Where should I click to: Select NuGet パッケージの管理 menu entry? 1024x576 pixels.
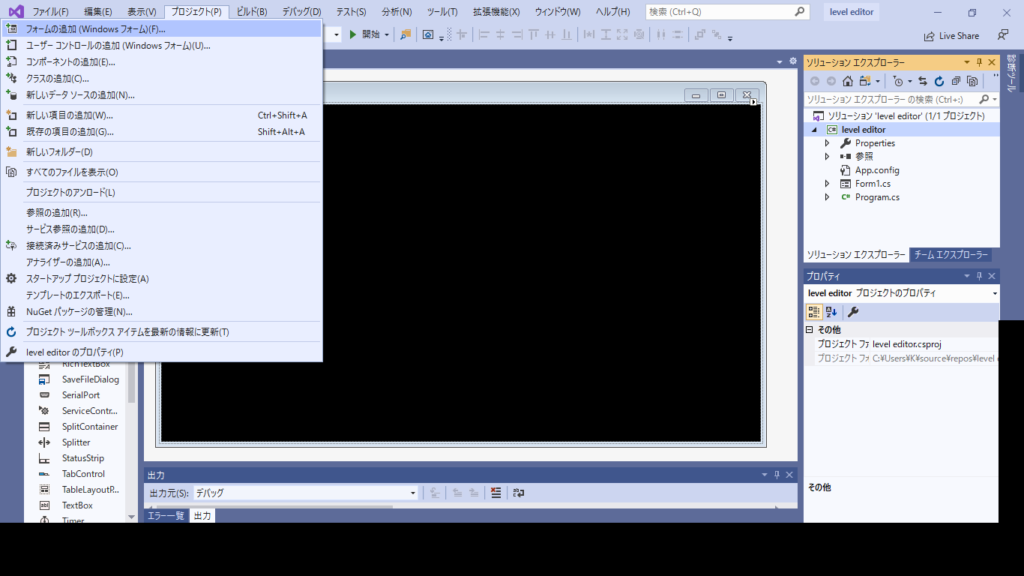pos(79,311)
